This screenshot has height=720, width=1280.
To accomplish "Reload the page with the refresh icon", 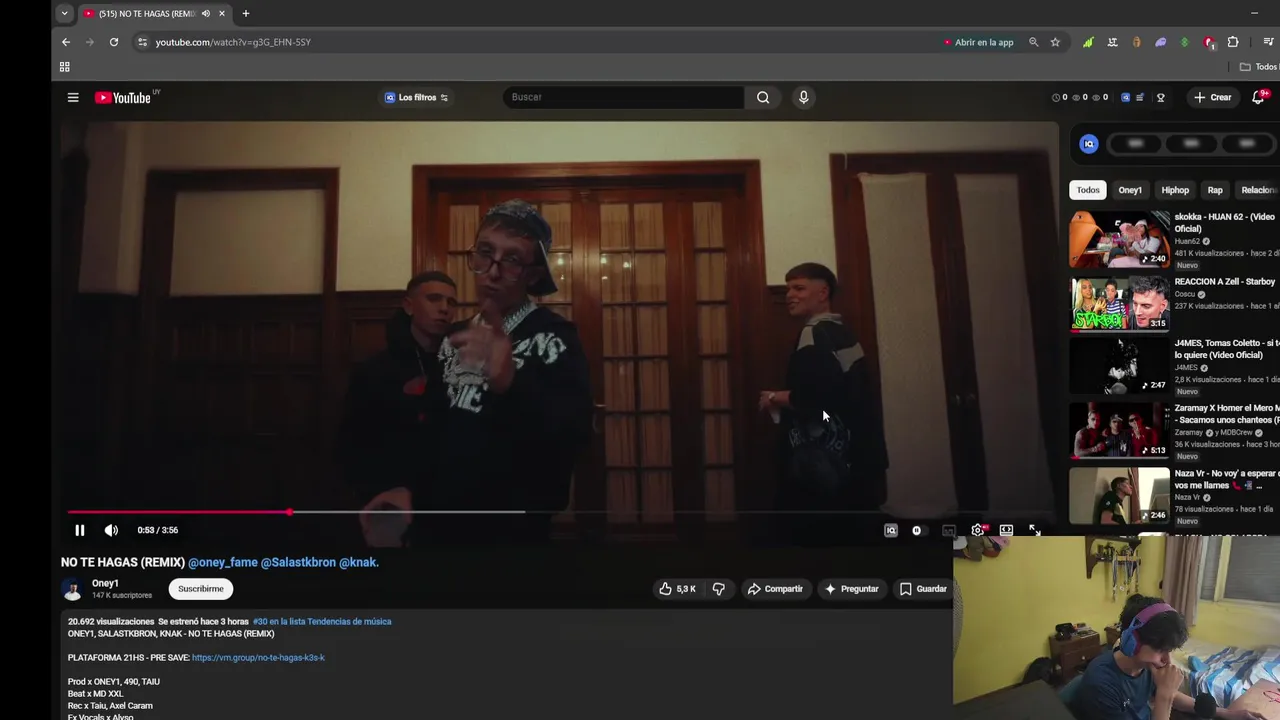I will coord(114,42).
